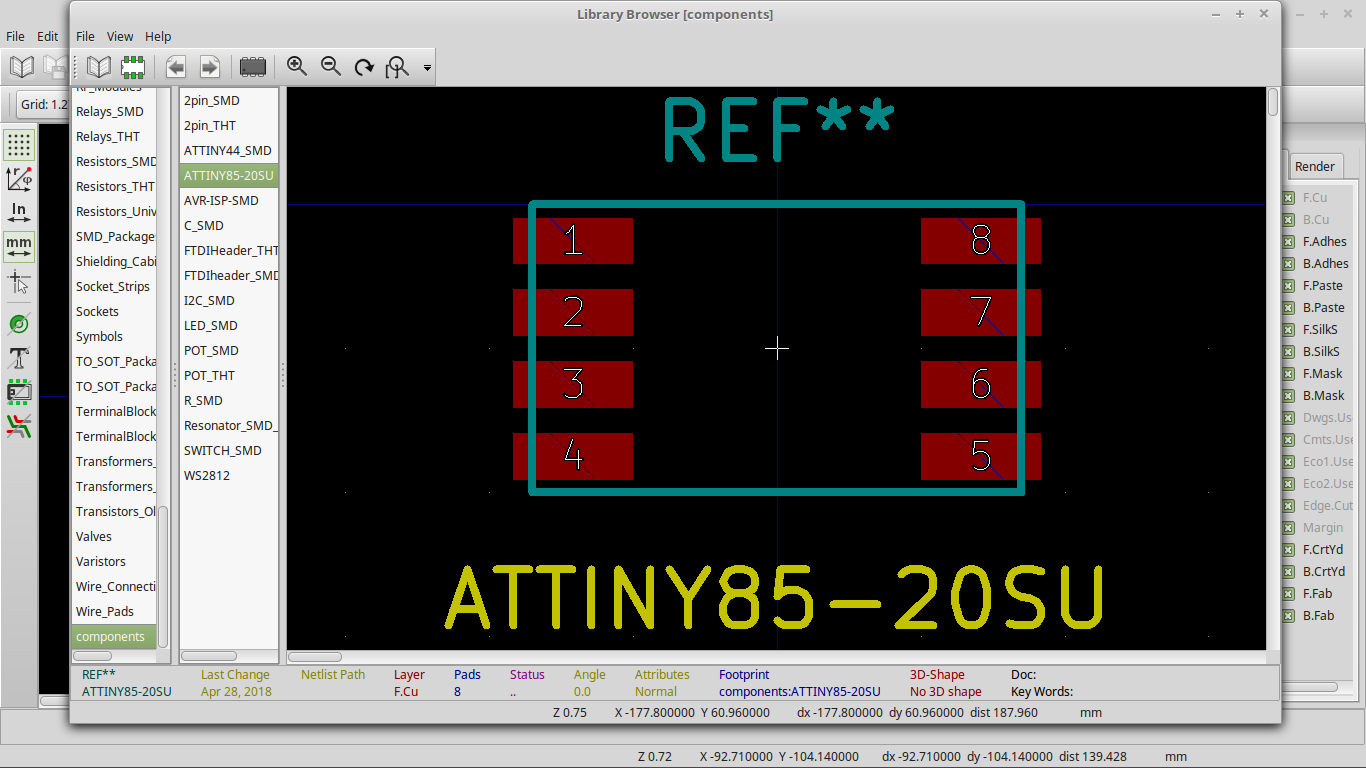This screenshot has height=768, width=1366.
Task: Click open library icon in background editor
Action: (x=22, y=67)
